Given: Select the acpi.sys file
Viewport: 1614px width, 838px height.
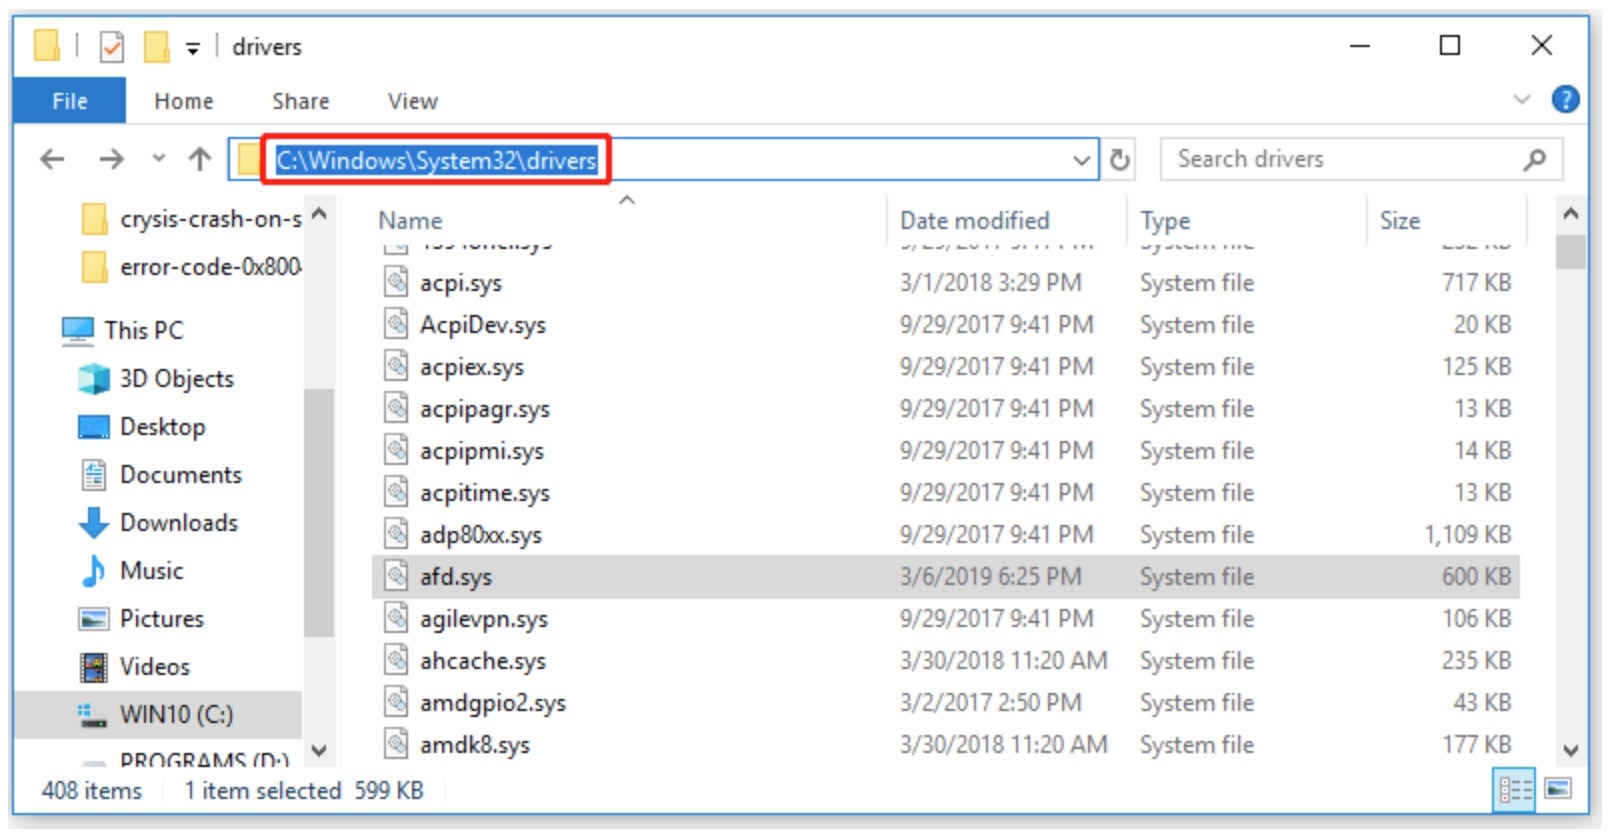Looking at the screenshot, I should pos(460,284).
